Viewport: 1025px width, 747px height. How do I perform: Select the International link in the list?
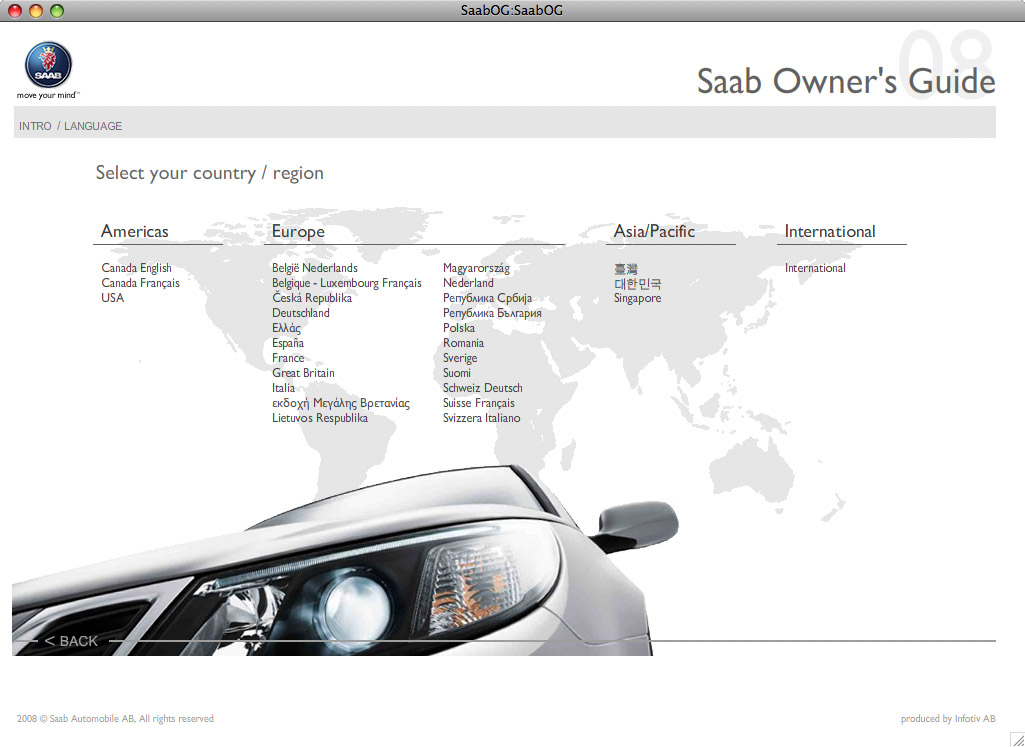815,268
